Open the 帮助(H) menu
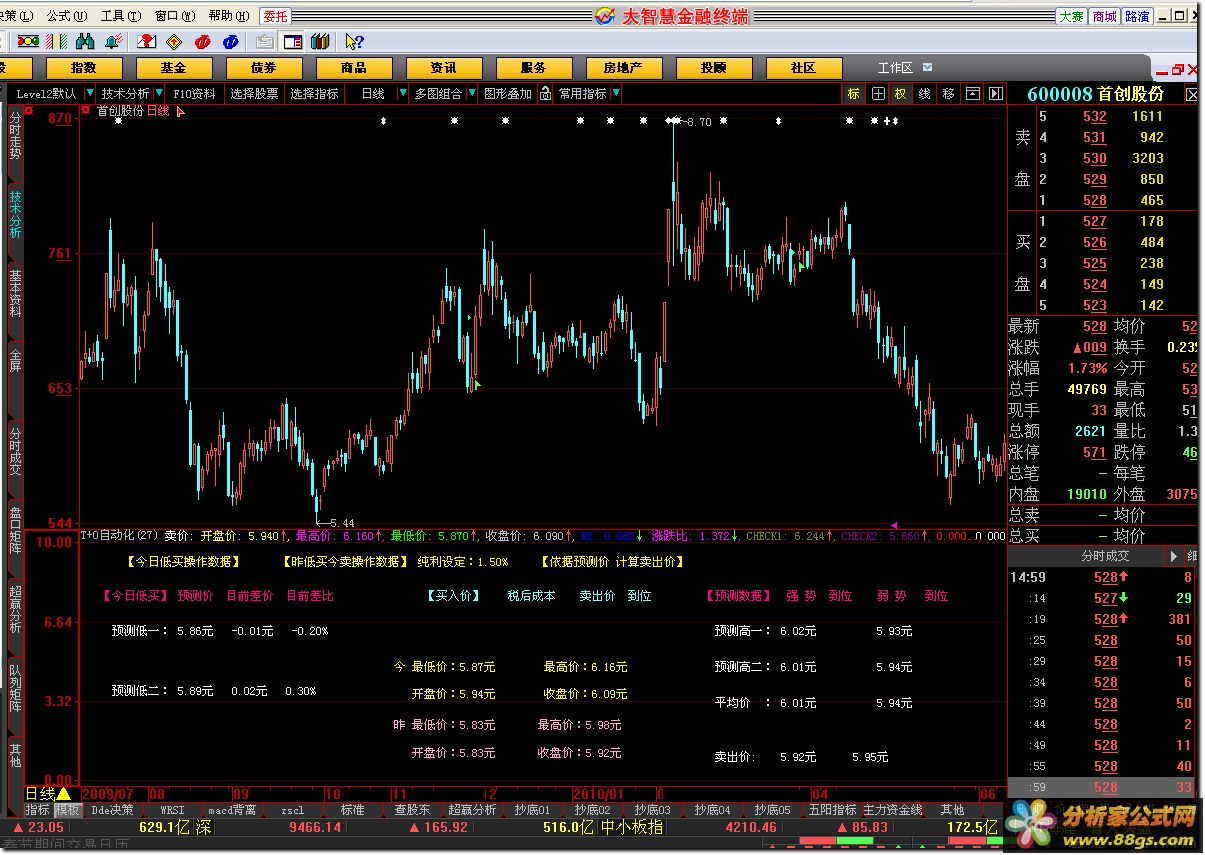The height and width of the screenshot is (855, 1205). (228, 16)
